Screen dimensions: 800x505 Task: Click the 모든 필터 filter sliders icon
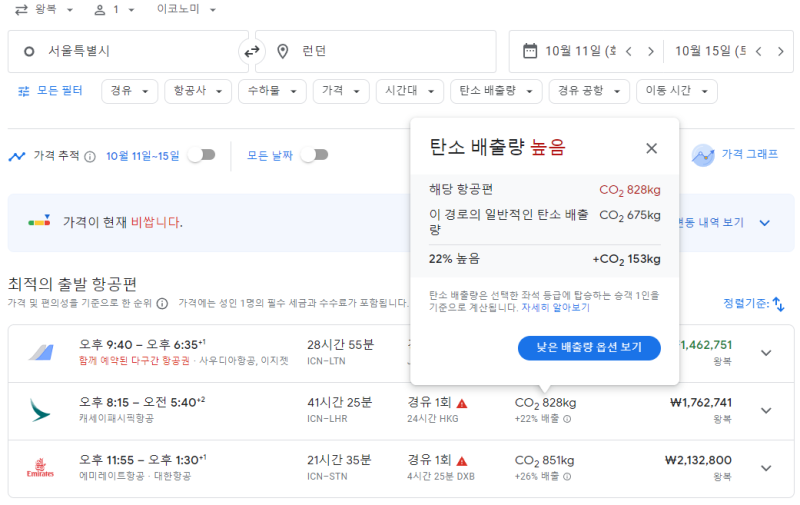pos(23,91)
